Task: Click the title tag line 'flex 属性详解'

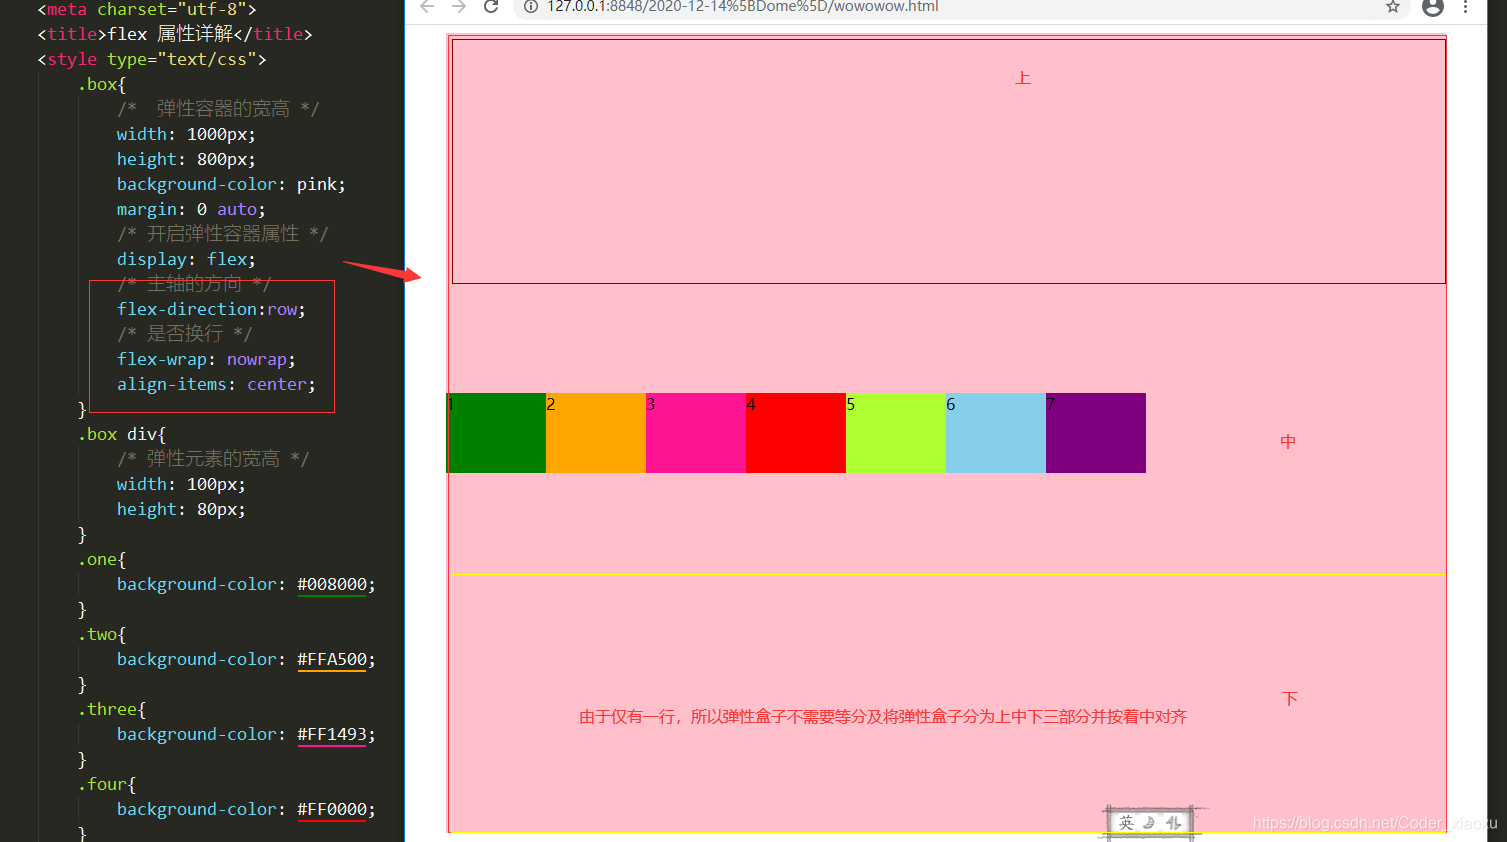Action: pos(175,34)
